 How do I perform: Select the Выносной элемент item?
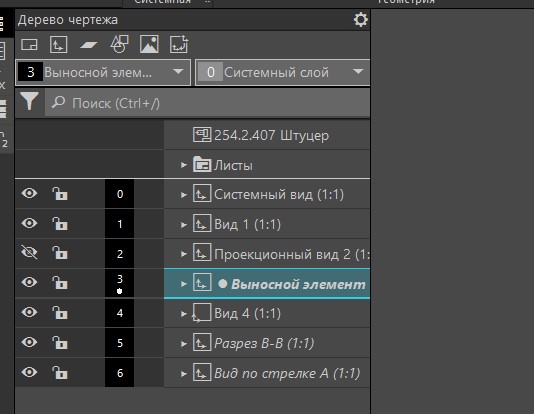[298, 284]
